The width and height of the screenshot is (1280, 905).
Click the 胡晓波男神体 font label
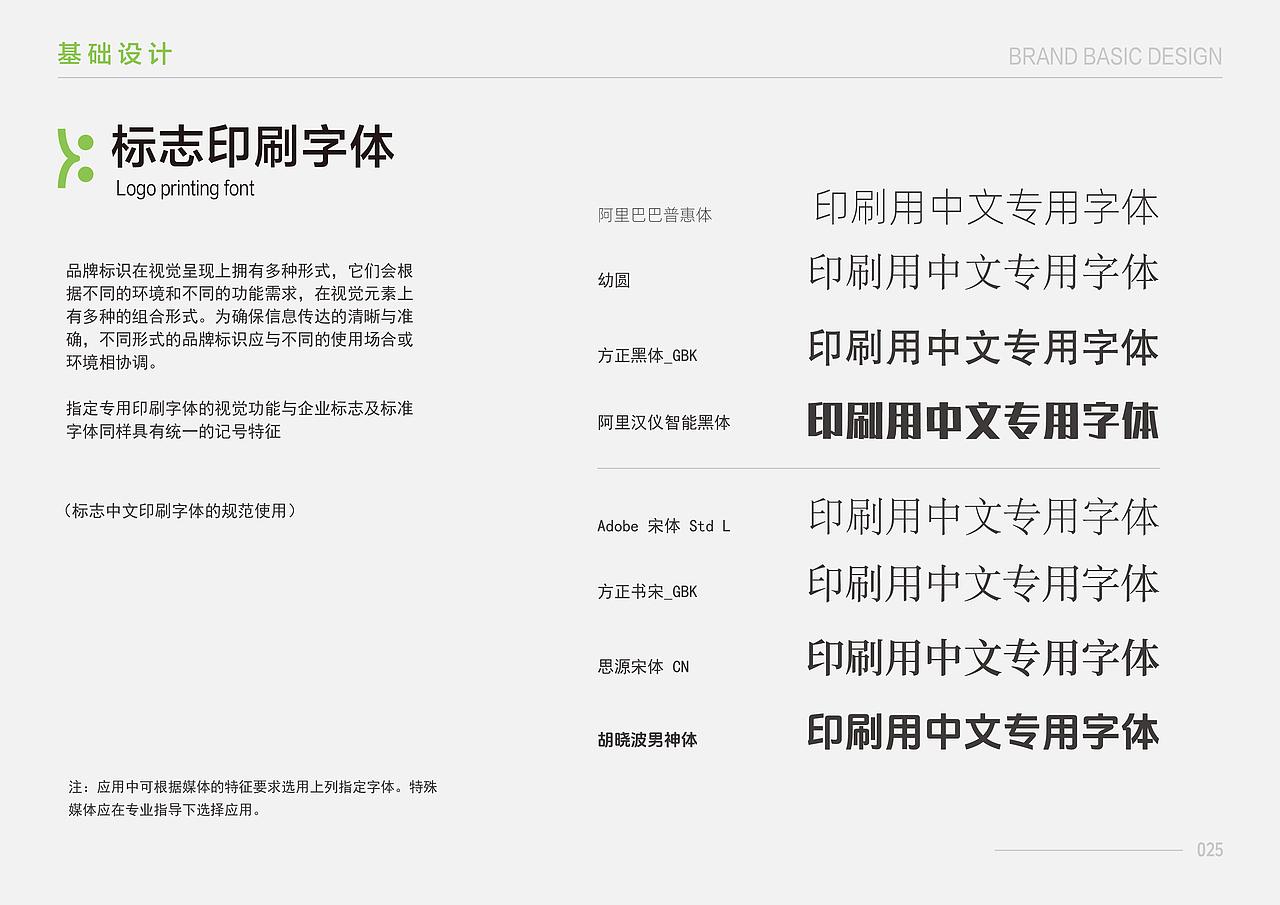647,740
